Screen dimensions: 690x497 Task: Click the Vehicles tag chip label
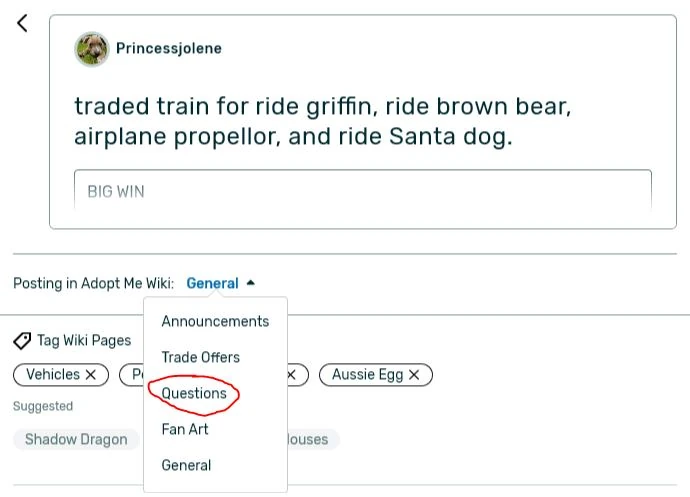click(53, 375)
